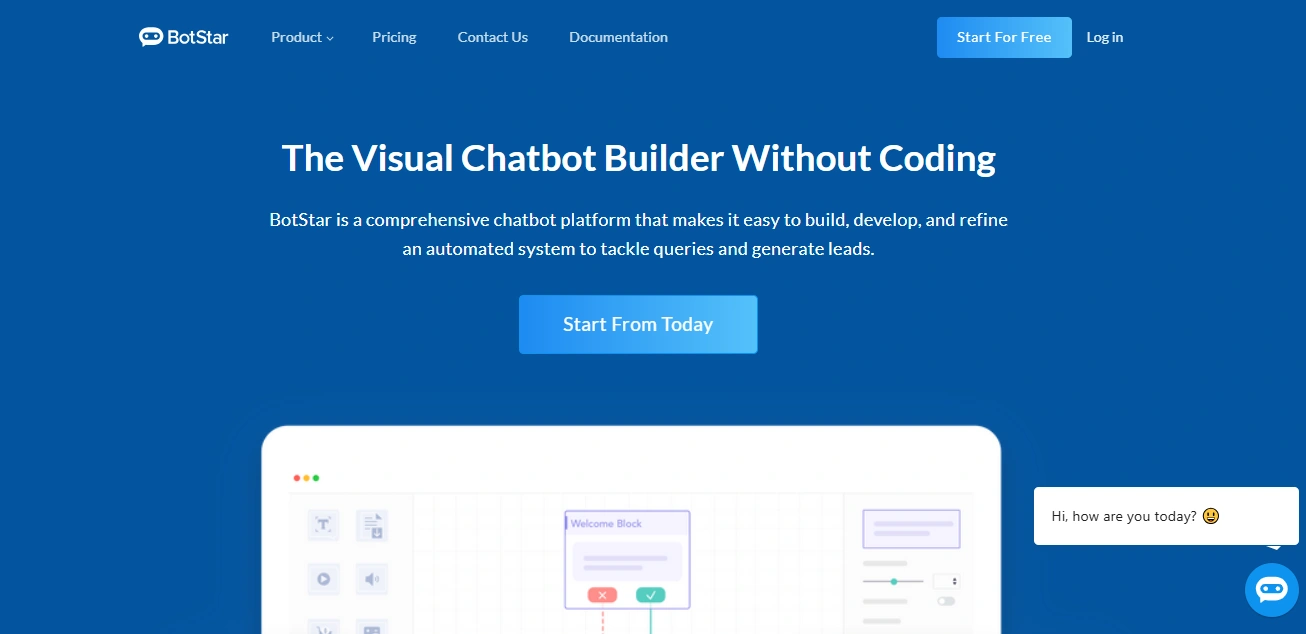Click the audio speaker block icon
The height and width of the screenshot is (634, 1306).
372,578
